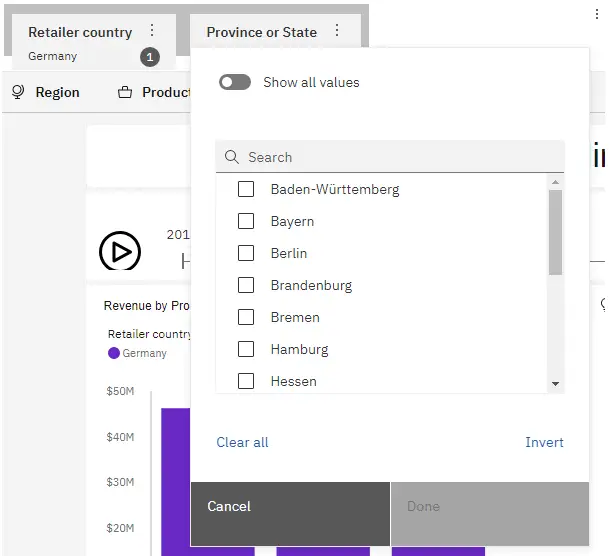Click the list scroll up arrow
The image size is (610, 556).
pyautogui.click(x=556, y=182)
